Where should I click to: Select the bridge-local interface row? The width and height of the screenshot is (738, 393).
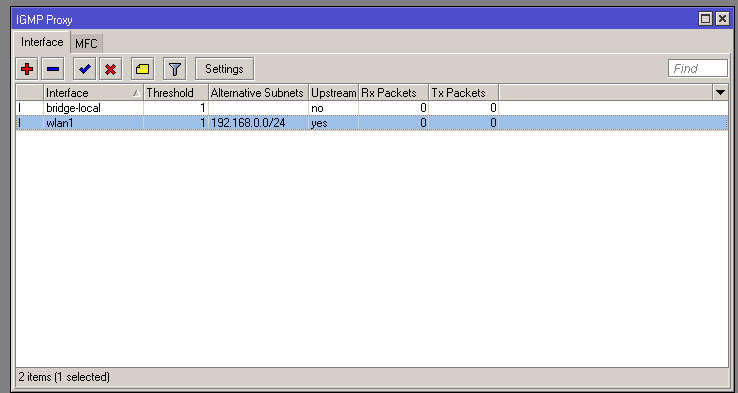click(372, 108)
